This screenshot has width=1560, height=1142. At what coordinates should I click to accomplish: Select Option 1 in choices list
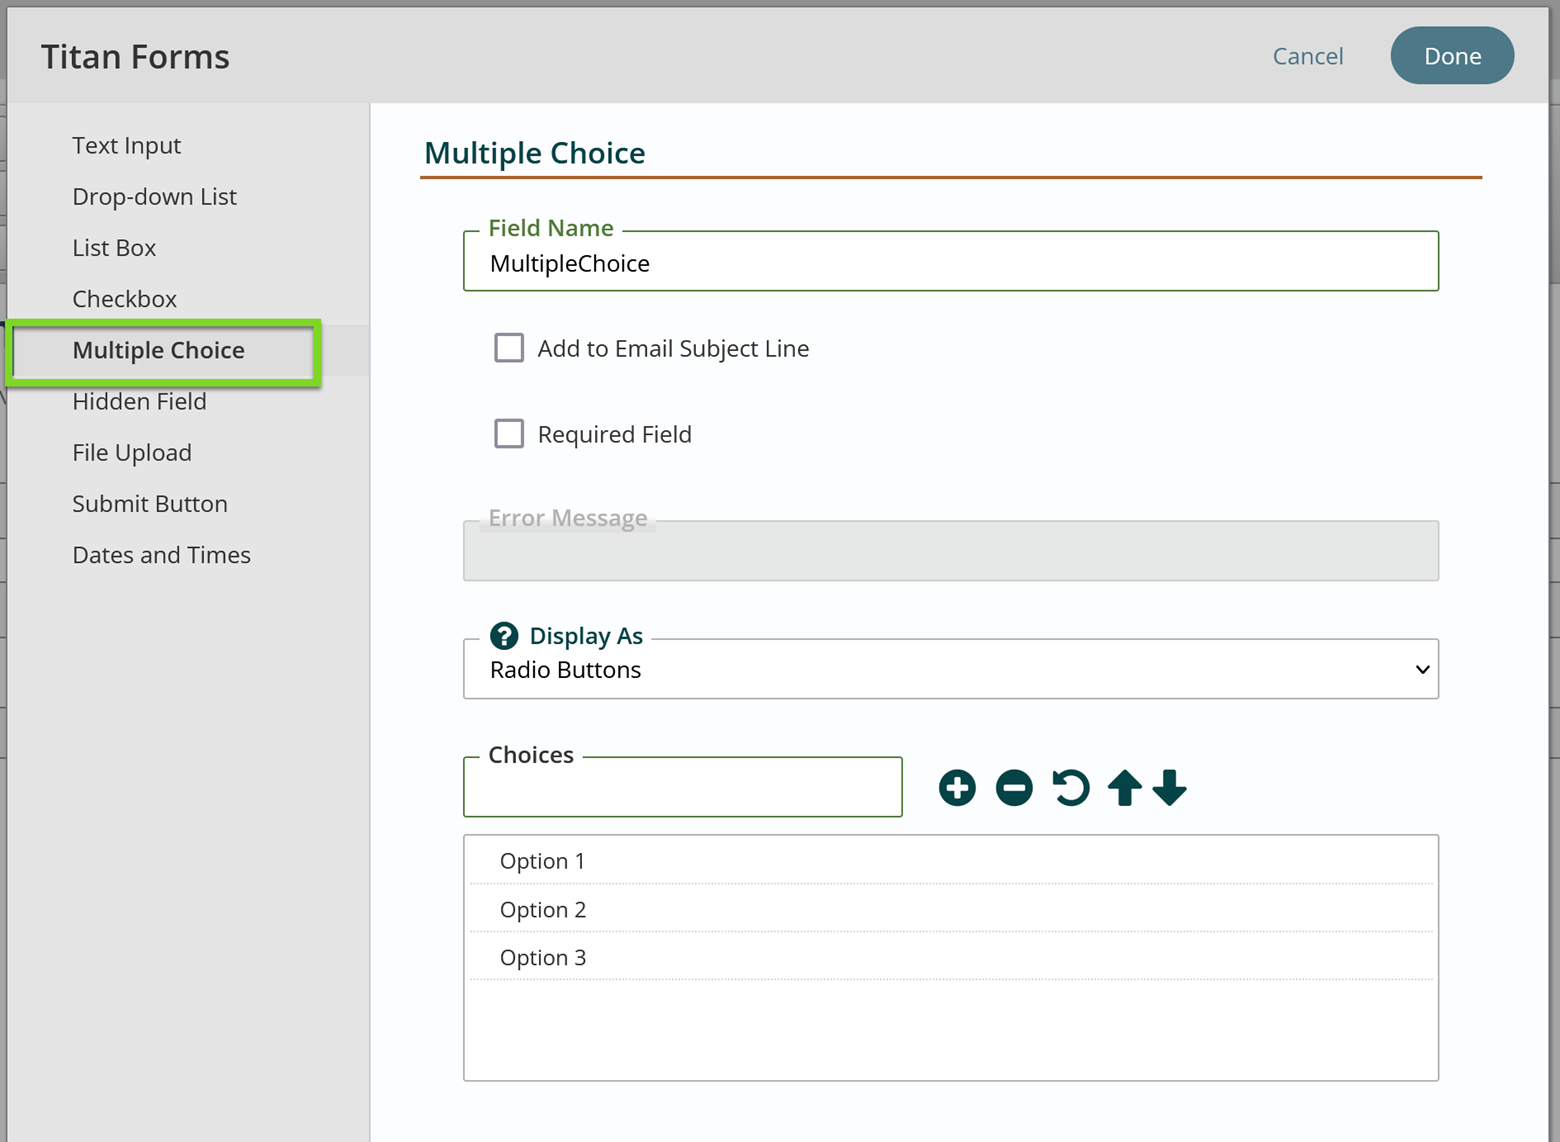pos(951,861)
